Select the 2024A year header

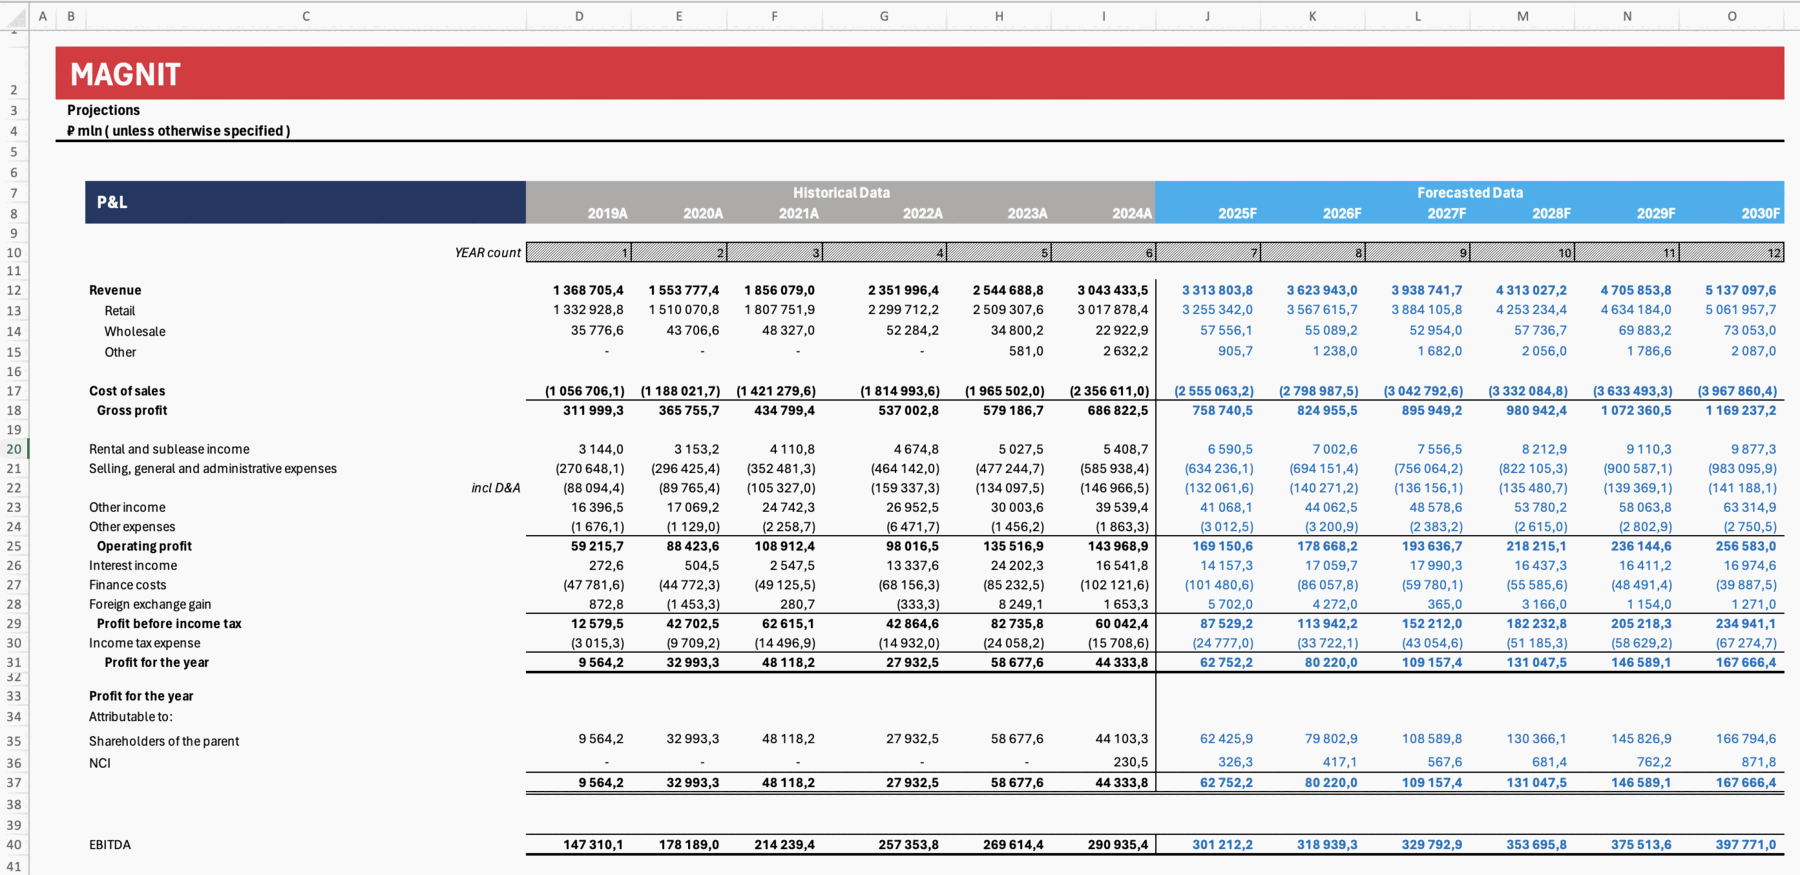point(1132,213)
